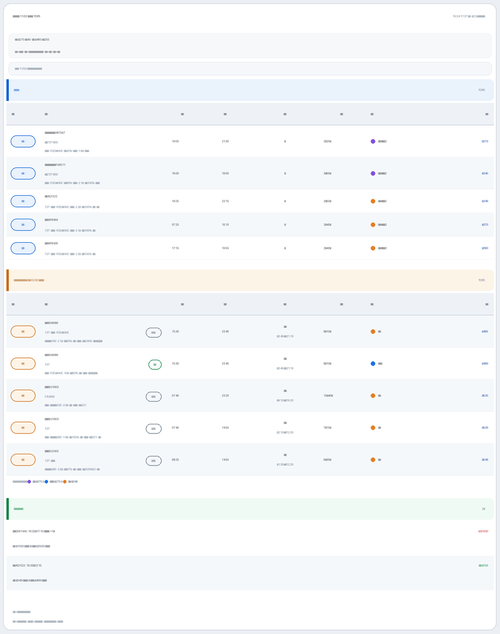Click the input bar above the blue section
Screen dimensions: 500x634
click(x=250, y=69)
